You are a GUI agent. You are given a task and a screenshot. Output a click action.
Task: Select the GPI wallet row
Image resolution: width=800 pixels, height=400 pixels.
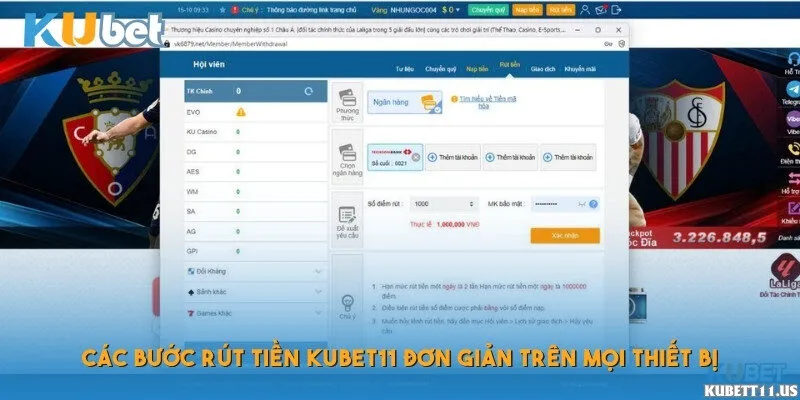tap(256, 252)
